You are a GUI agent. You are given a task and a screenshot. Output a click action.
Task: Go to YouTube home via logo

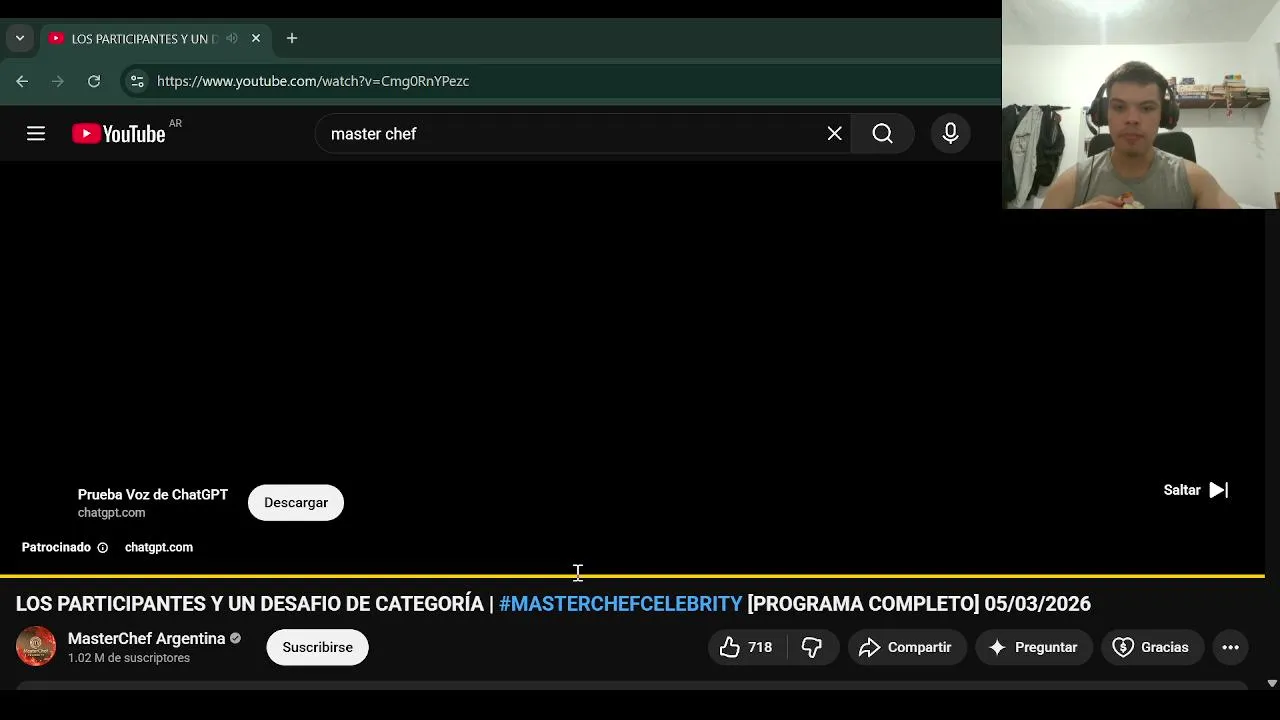click(119, 133)
